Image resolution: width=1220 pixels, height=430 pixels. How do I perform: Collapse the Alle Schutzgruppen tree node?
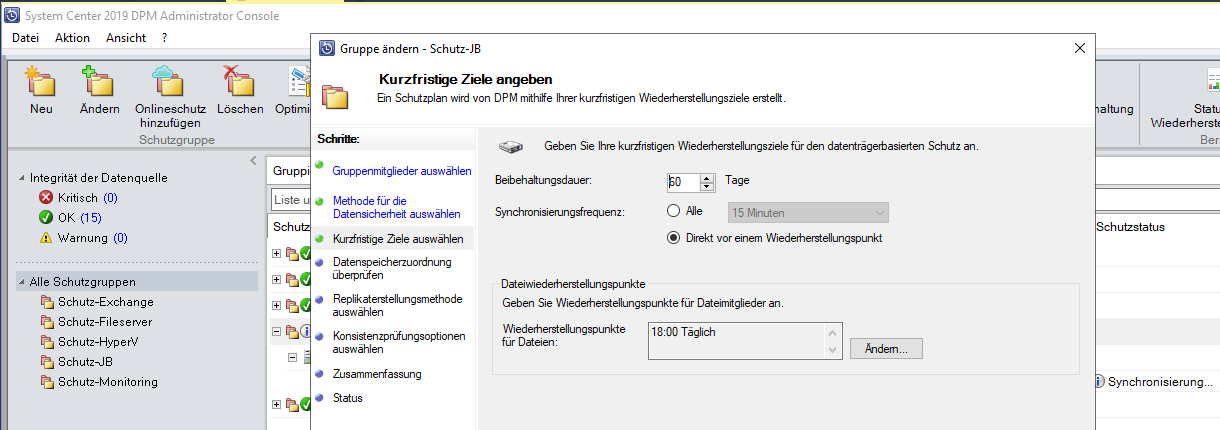[22, 282]
